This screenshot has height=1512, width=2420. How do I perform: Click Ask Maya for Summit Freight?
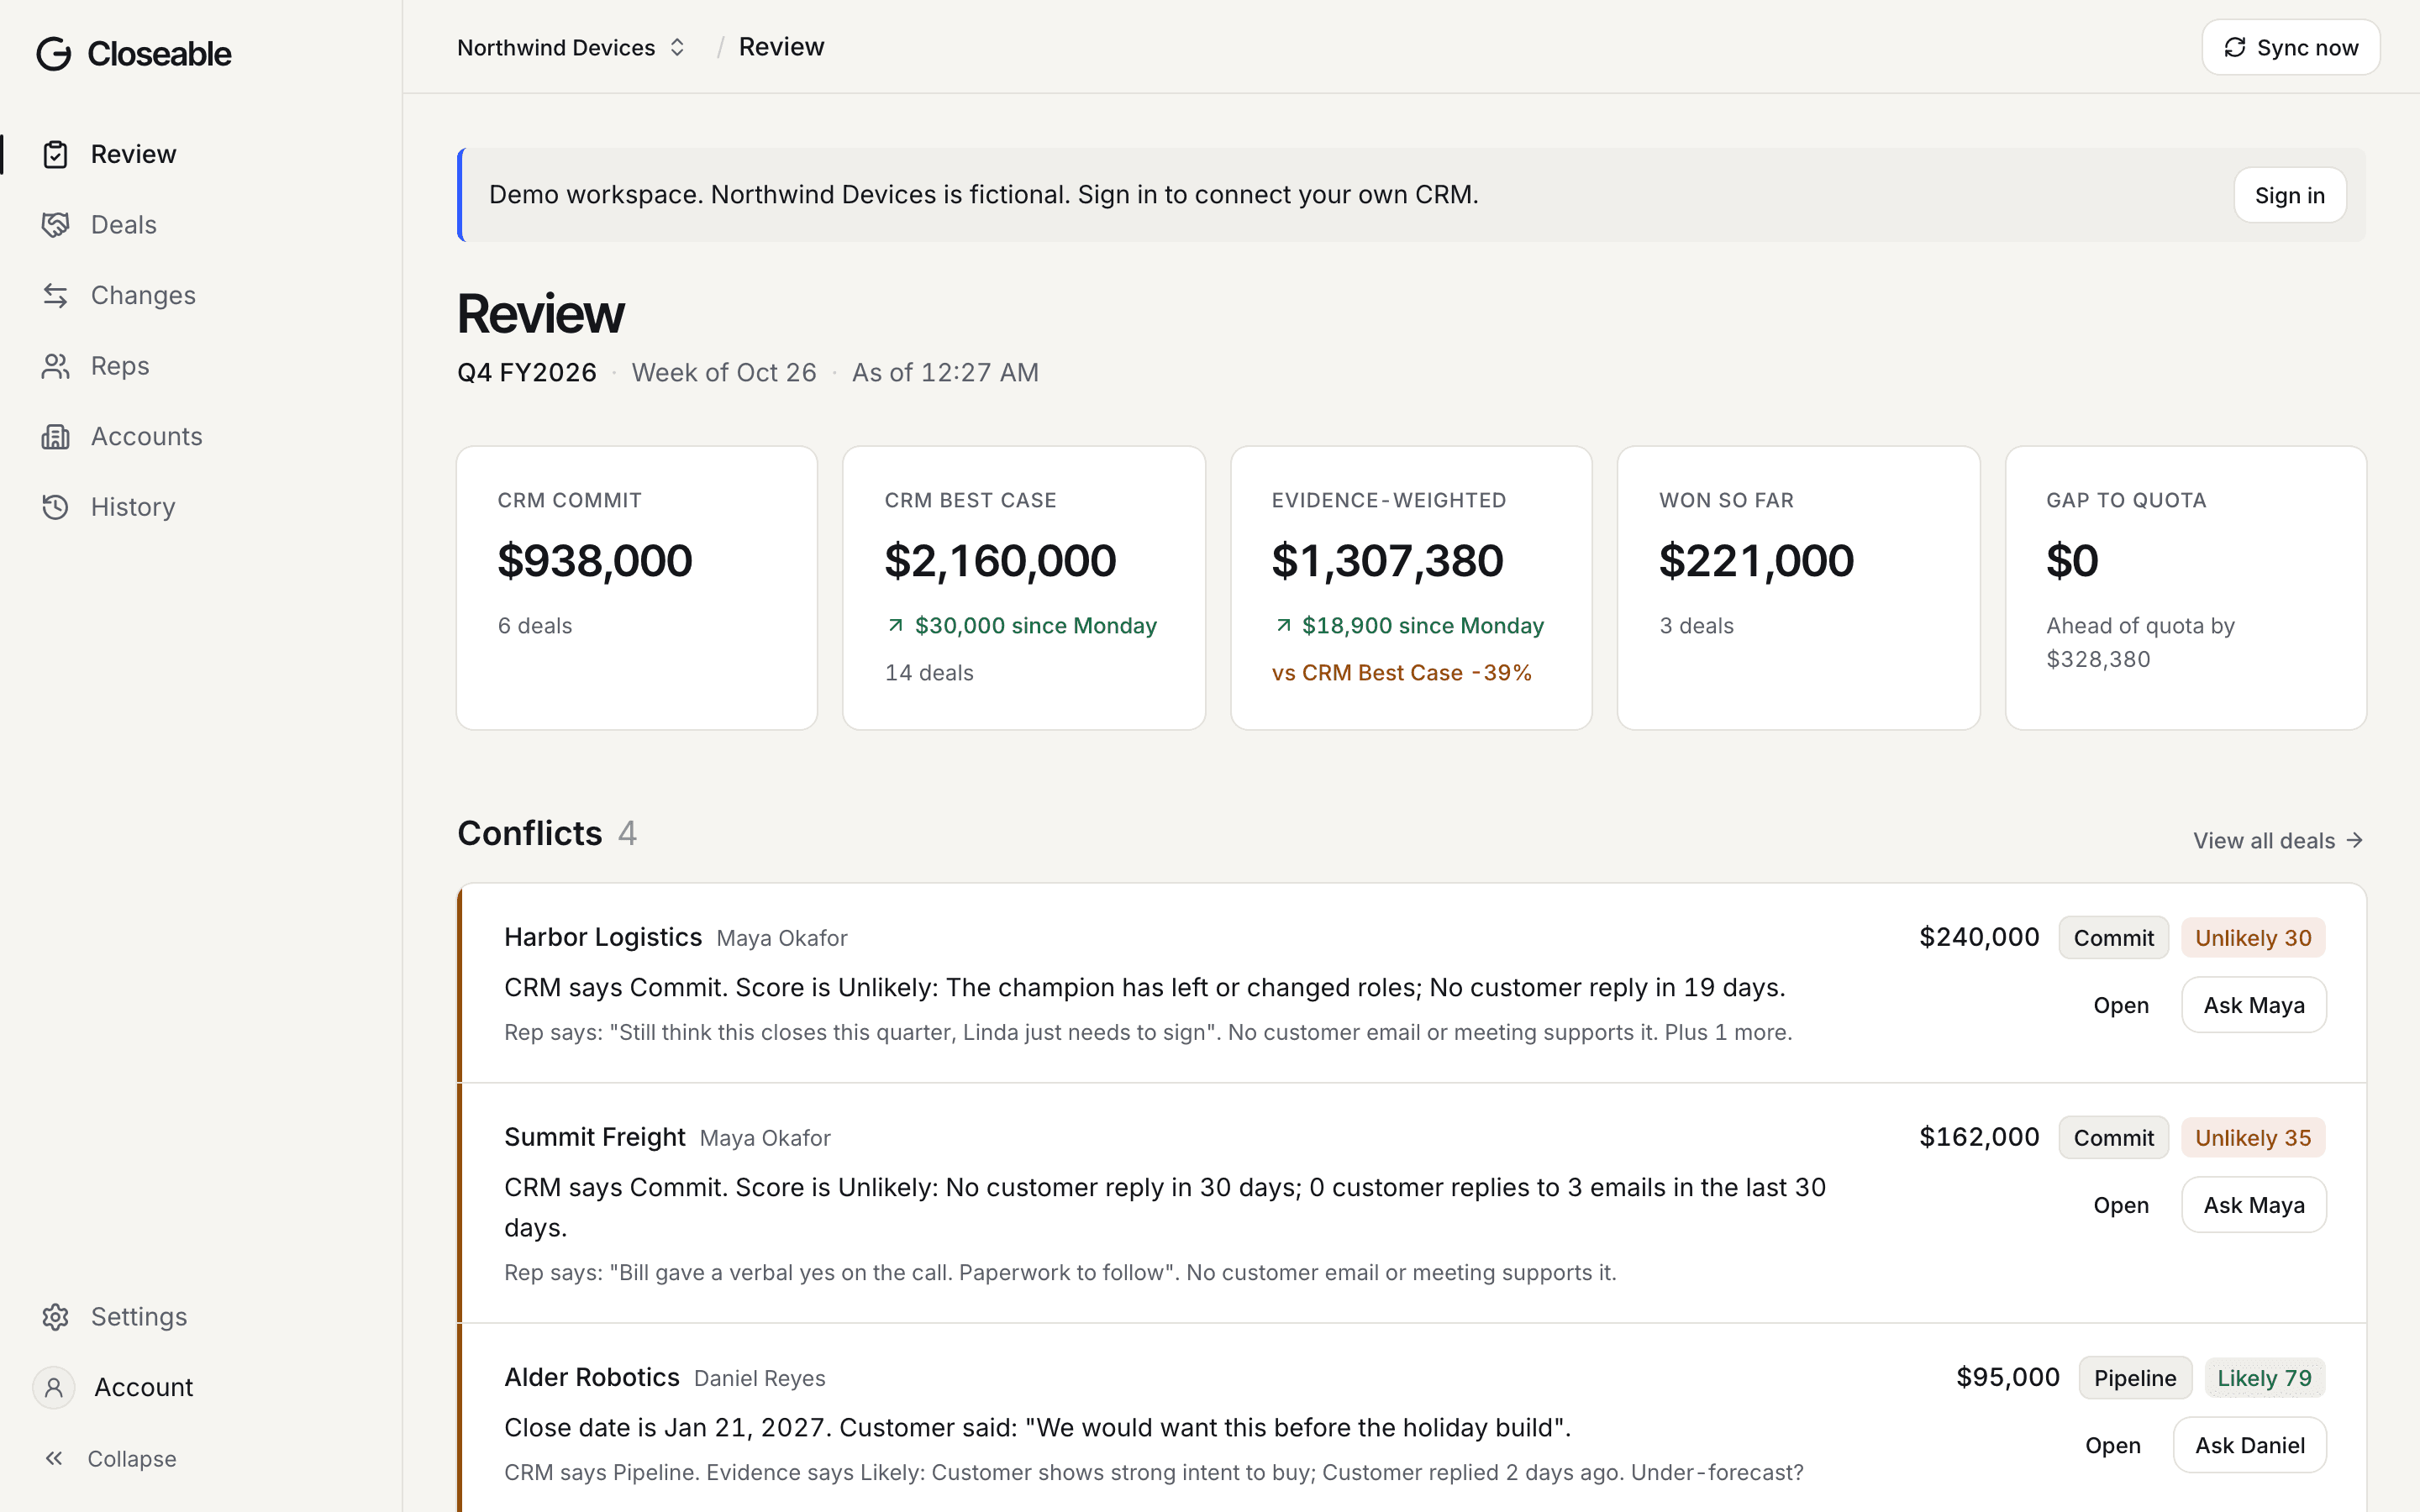pos(2253,1206)
